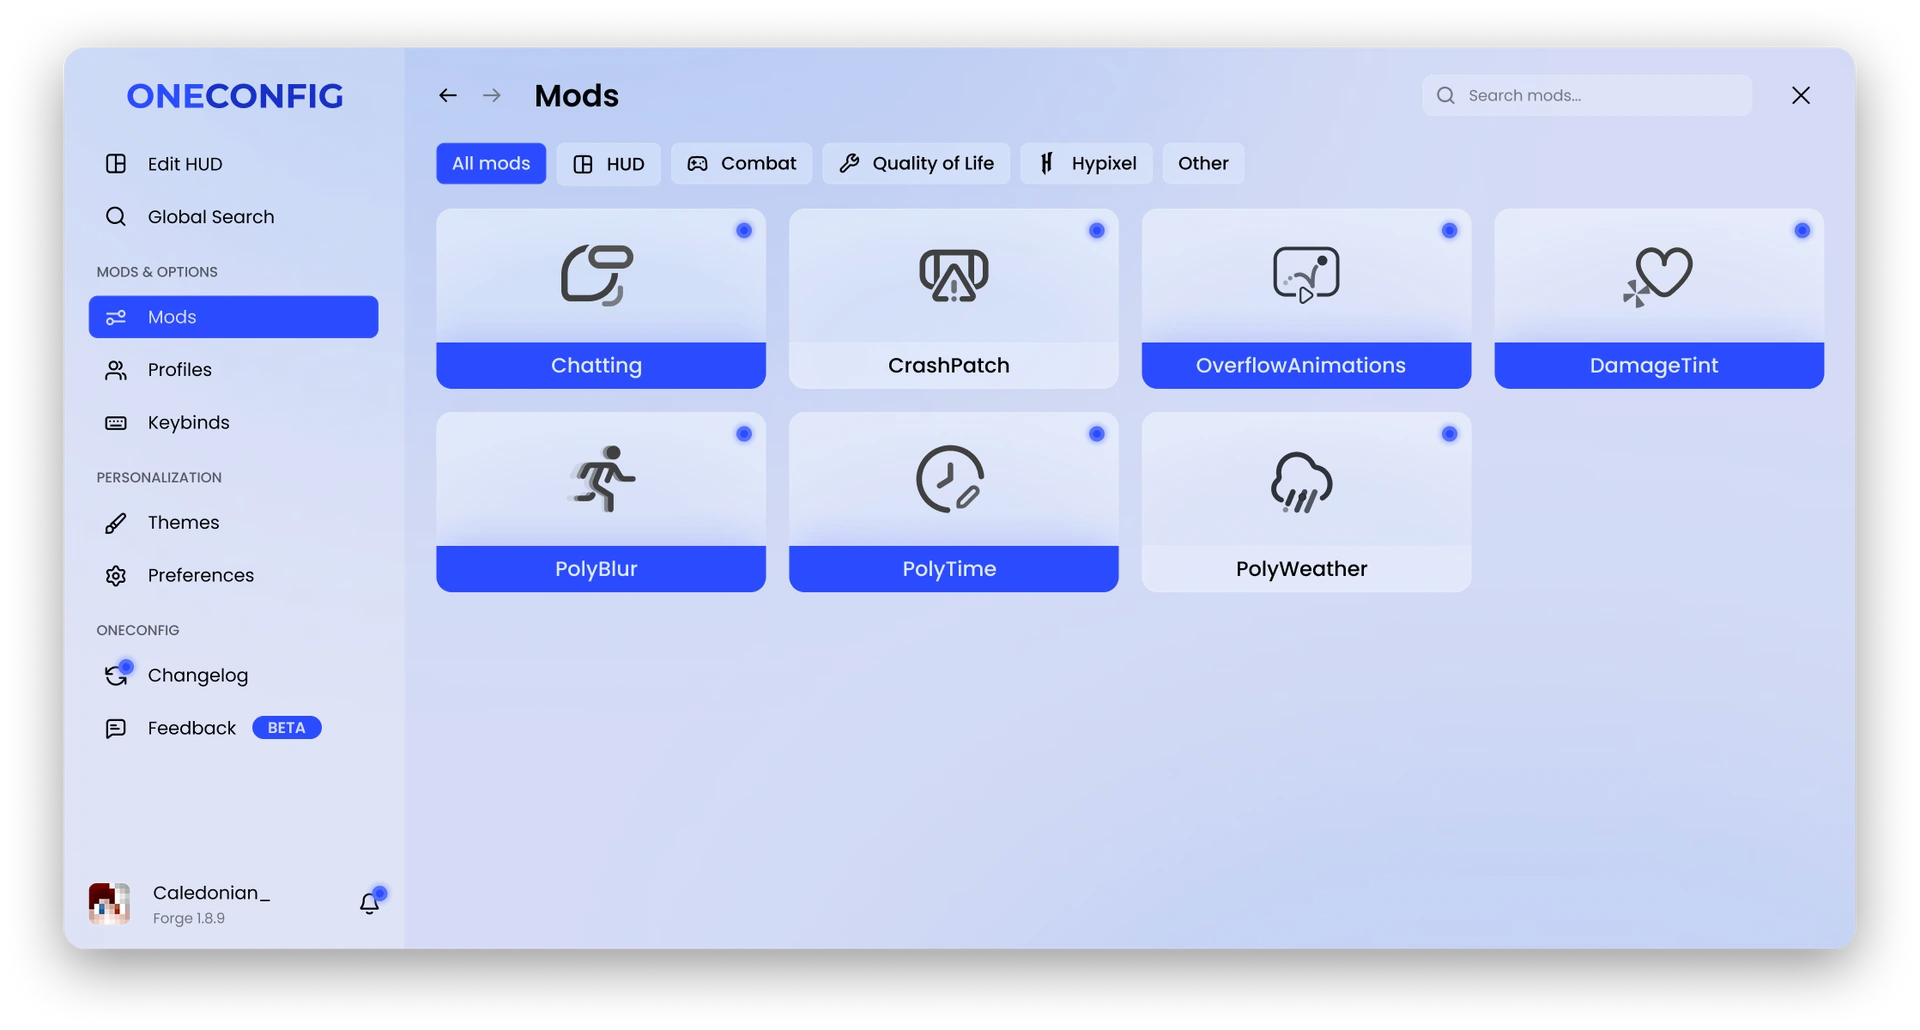
Task: Click the DamageTint heart icon
Action: pyautogui.click(x=1658, y=276)
